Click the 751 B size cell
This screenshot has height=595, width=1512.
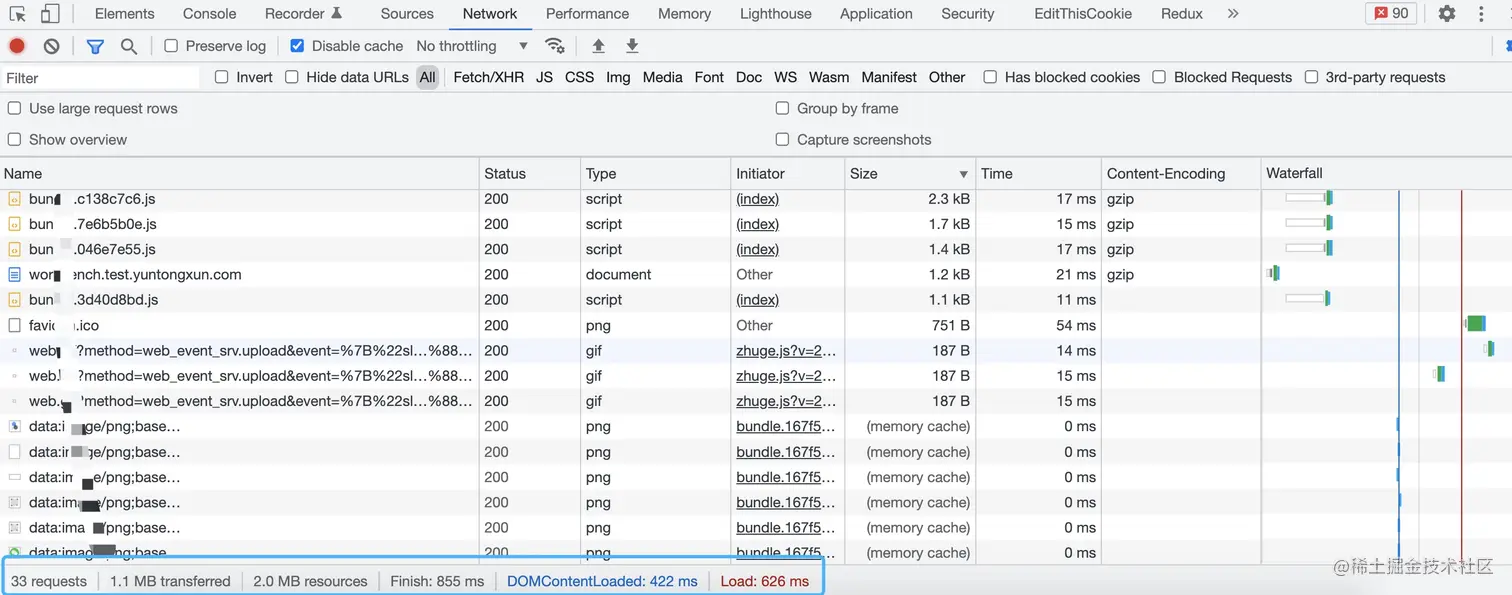(x=951, y=325)
